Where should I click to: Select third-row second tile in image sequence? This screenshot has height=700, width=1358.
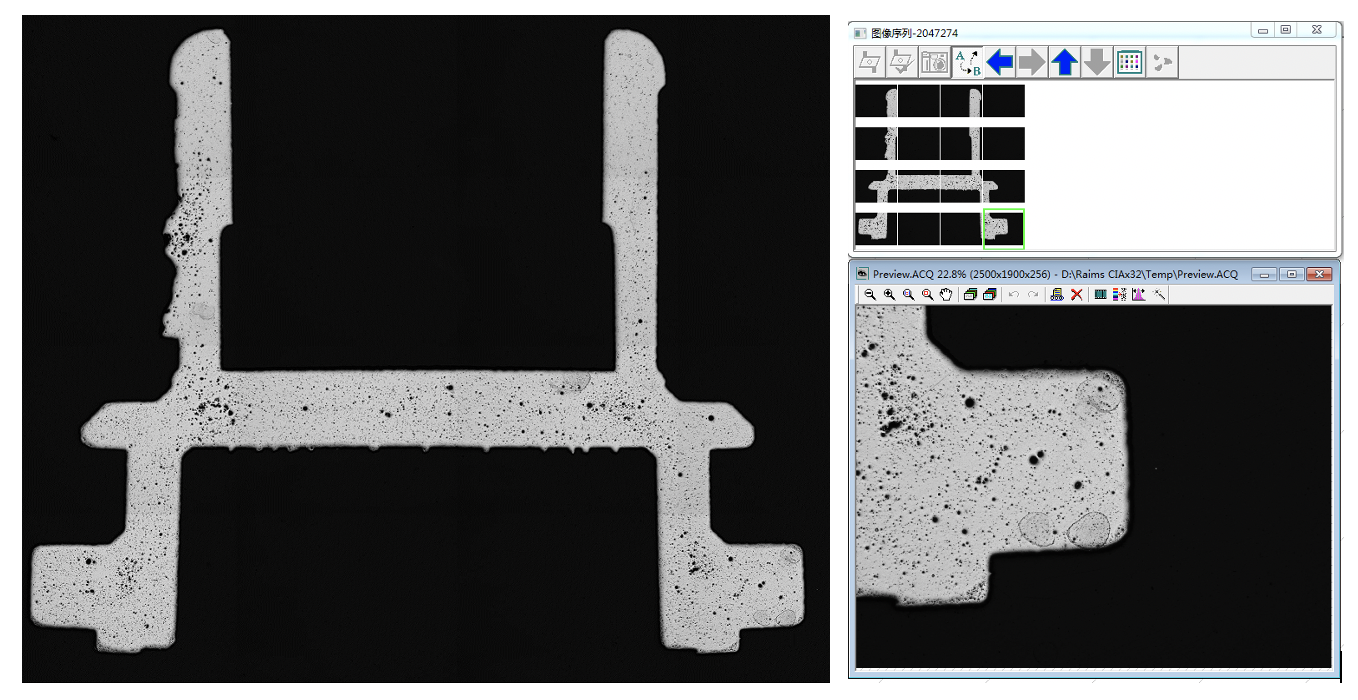[x=918, y=186]
